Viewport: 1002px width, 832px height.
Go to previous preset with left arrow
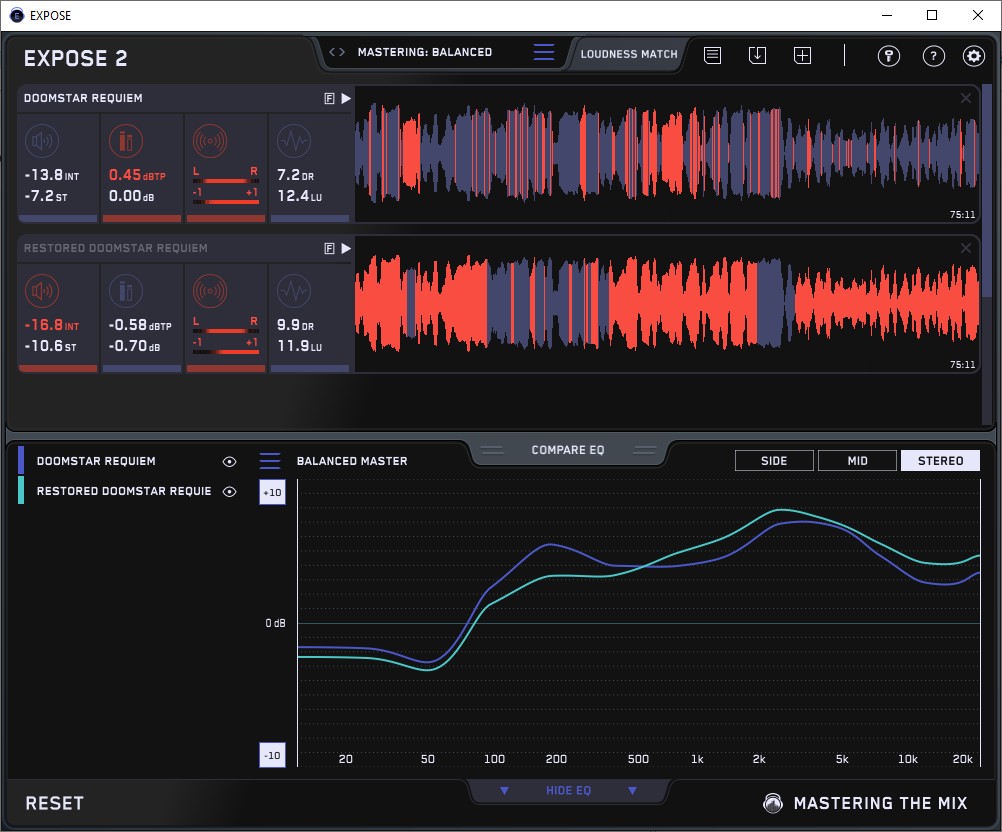tap(332, 52)
